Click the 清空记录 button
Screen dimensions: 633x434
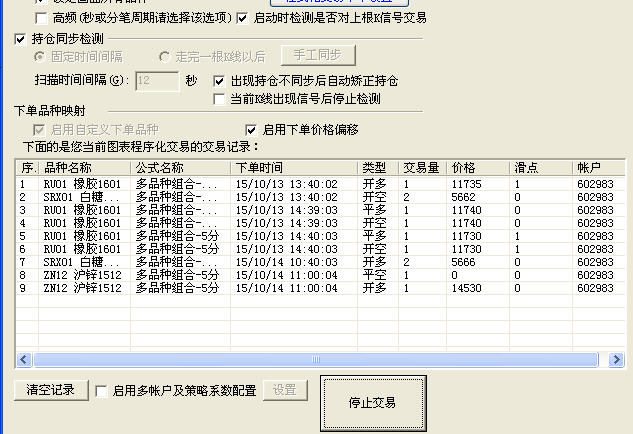(x=51, y=390)
